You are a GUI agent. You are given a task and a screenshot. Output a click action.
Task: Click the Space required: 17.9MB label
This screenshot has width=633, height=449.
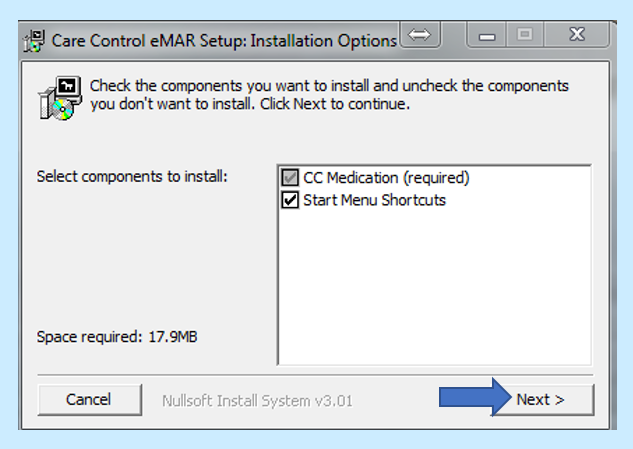(117, 337)
